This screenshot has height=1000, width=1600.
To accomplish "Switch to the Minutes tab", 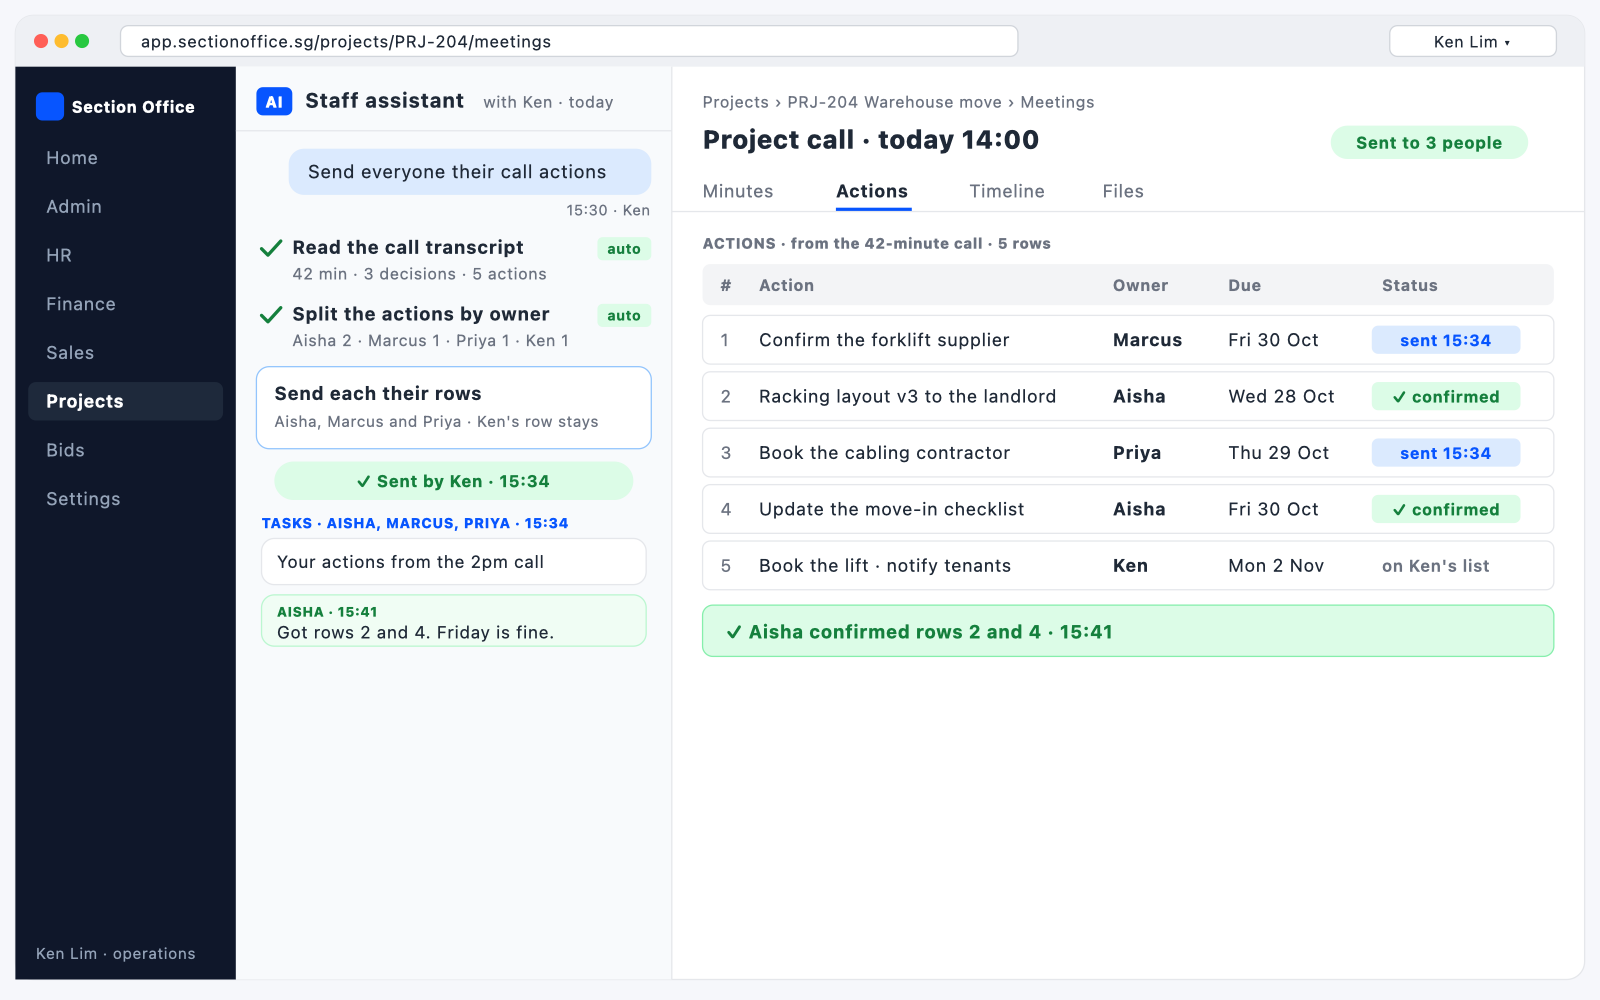I will pos(738,191).
